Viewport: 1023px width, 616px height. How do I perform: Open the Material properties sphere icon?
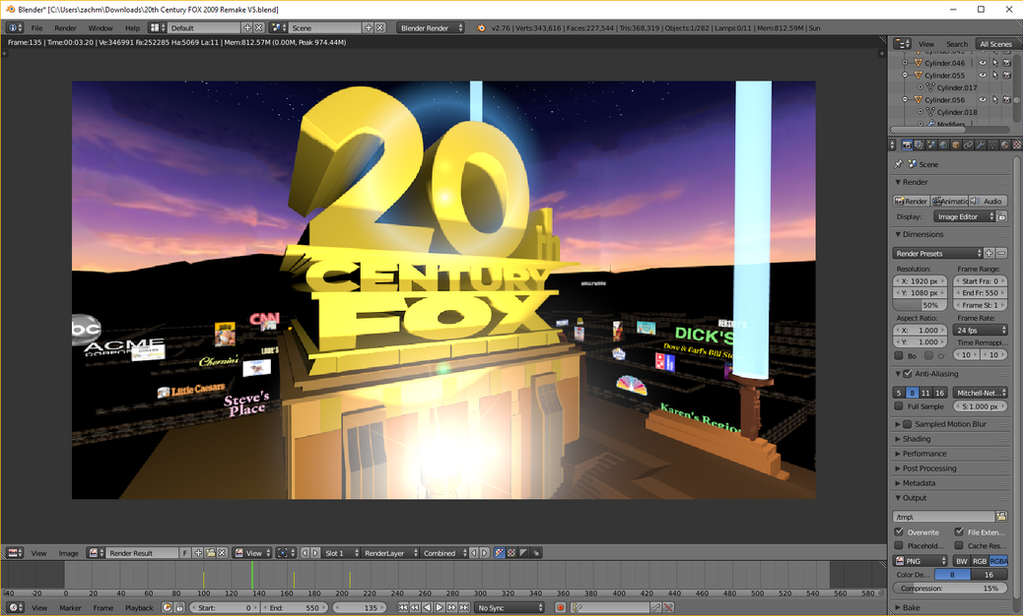pyautogui.click(x=1005, y=145)
